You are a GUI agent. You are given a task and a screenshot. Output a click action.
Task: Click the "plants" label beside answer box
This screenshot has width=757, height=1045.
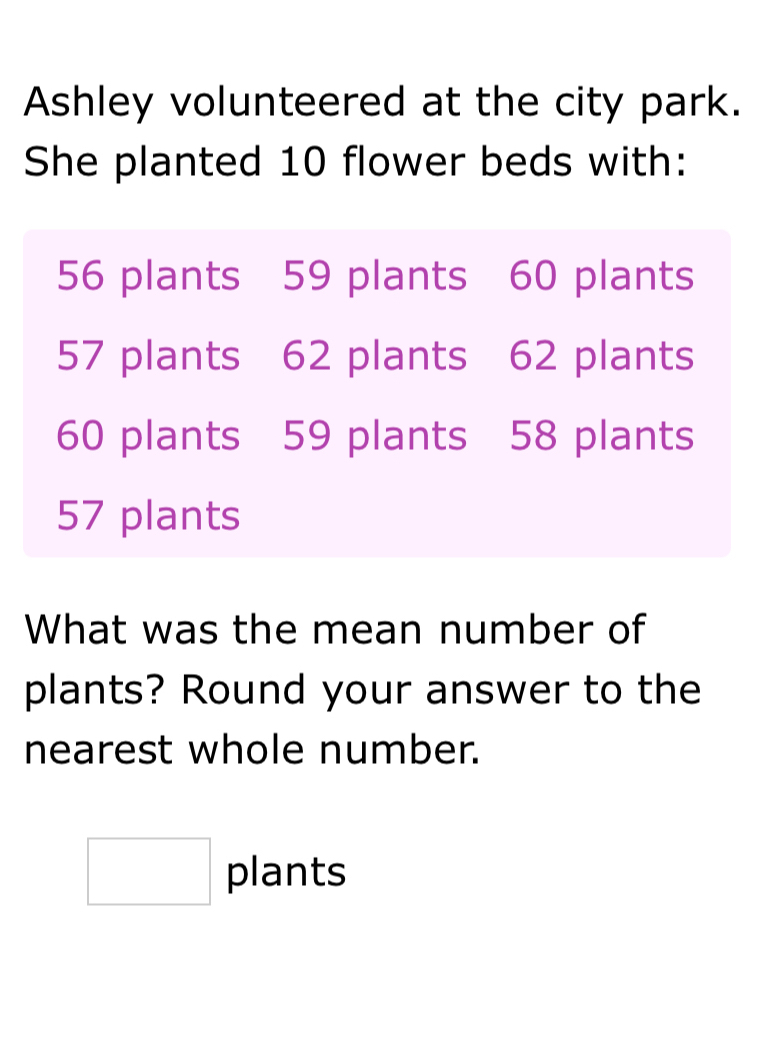[286, 873]
